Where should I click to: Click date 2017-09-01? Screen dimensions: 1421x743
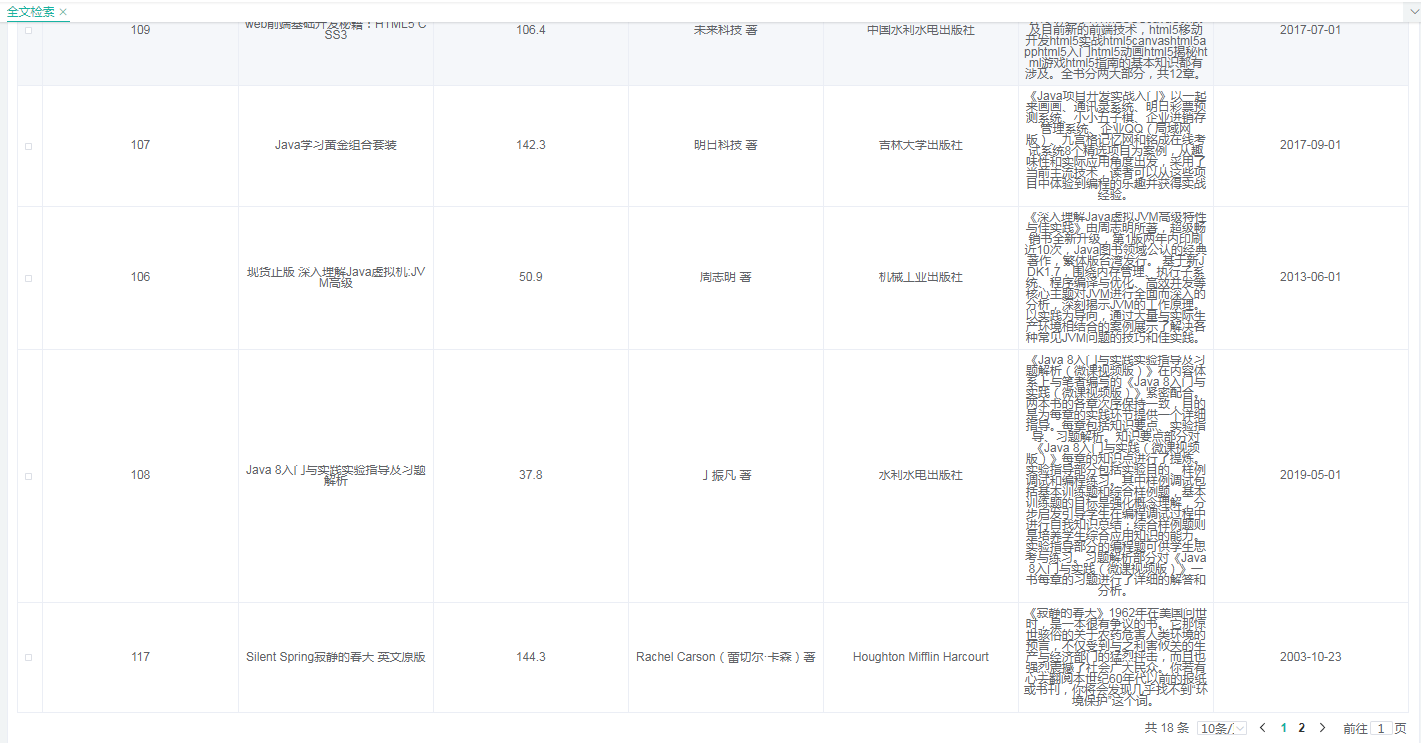coord(1310,145)
